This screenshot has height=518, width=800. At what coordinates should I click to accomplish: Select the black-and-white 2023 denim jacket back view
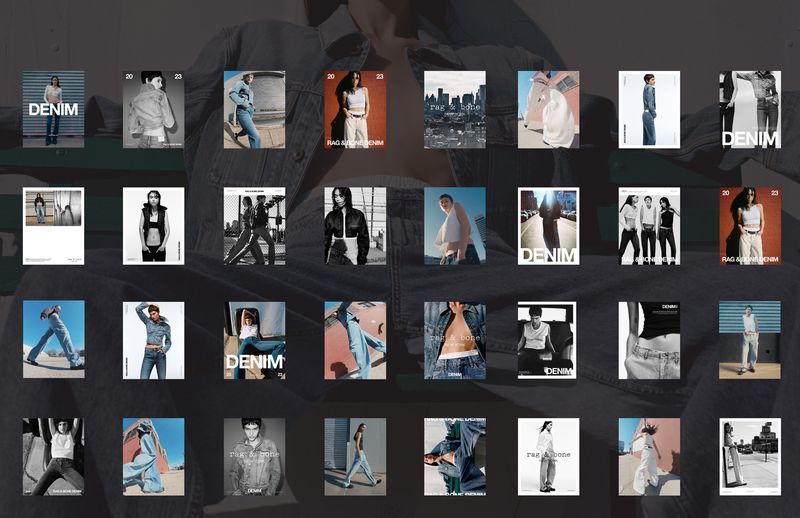[x=154, y=109]
